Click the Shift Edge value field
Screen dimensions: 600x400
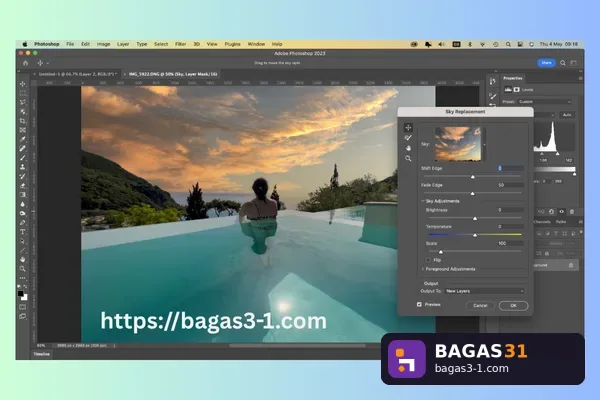(510, 168)
